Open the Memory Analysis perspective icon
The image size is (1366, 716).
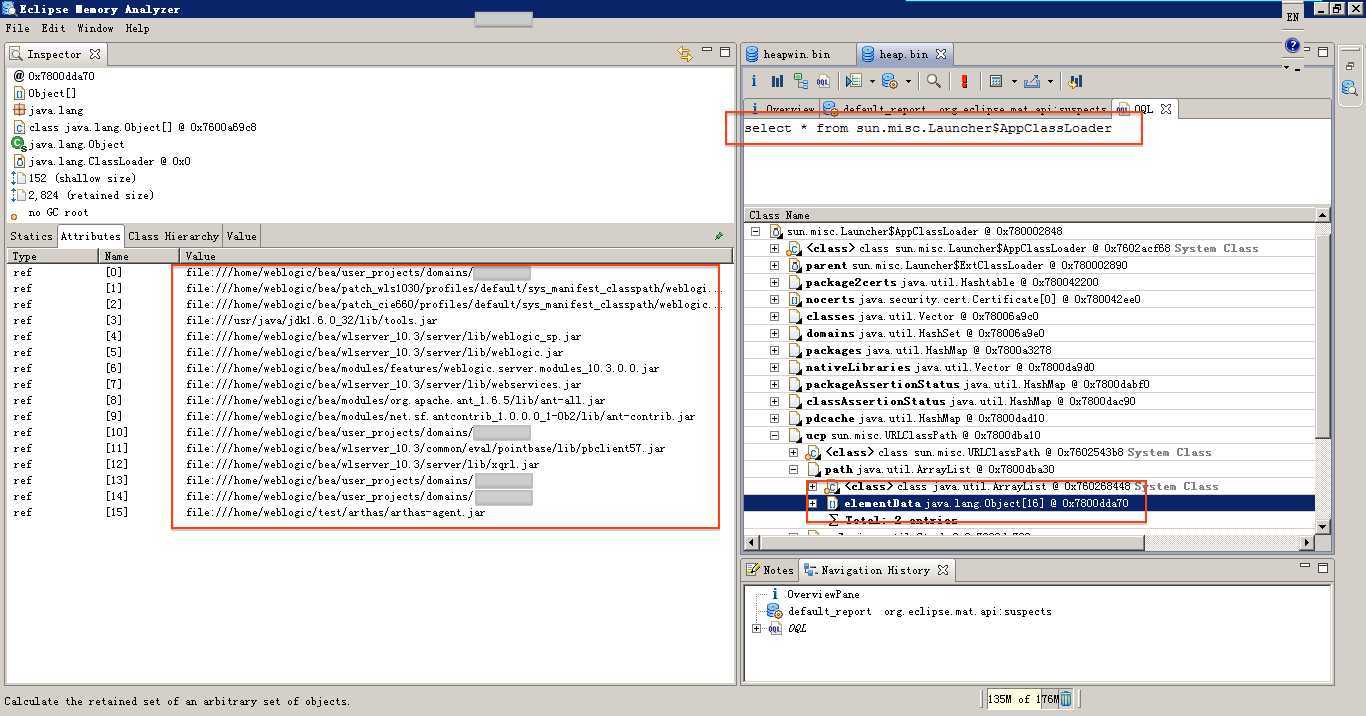[x=1349, y=88]
